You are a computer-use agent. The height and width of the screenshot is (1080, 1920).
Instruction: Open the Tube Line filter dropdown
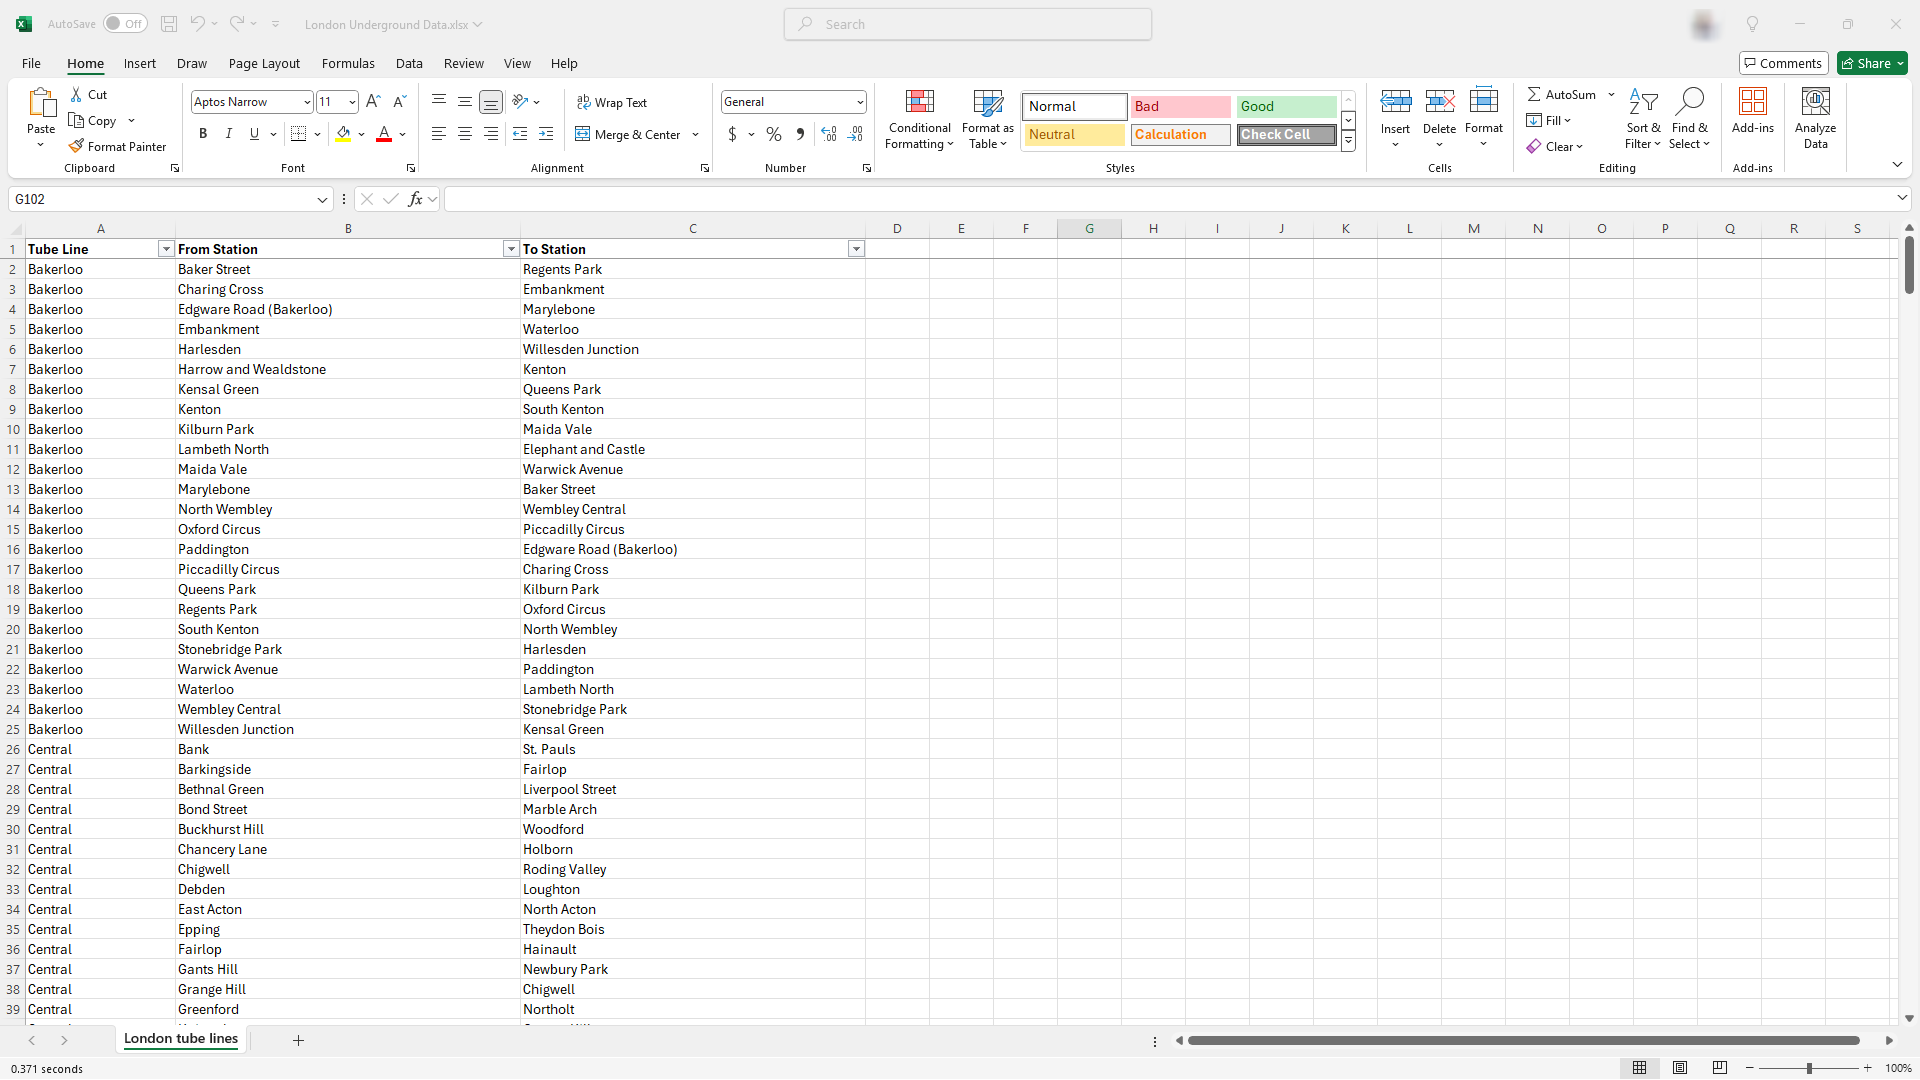tap(166, 249)
